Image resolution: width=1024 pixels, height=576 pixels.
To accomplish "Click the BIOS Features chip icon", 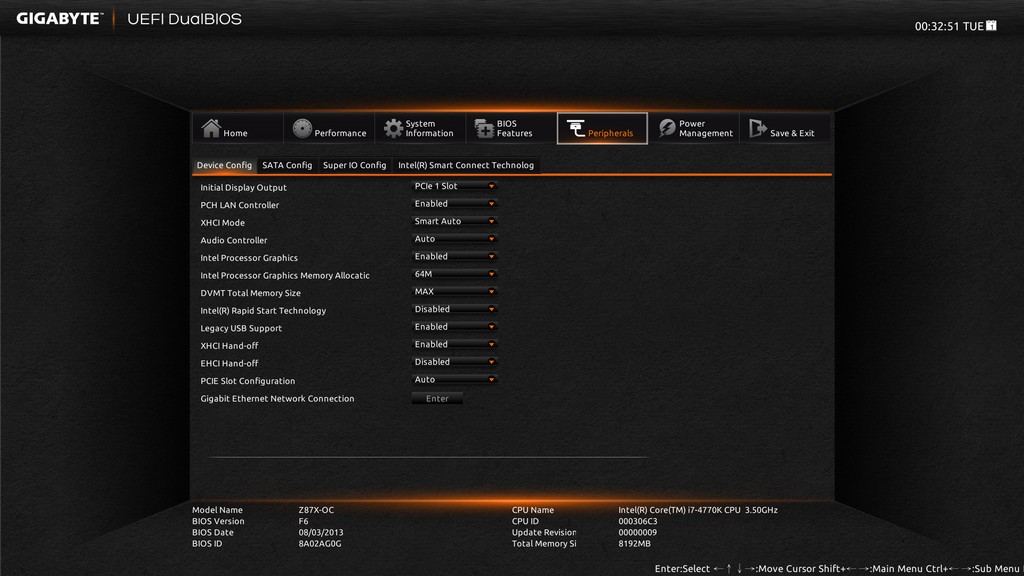I will (484, 129).
